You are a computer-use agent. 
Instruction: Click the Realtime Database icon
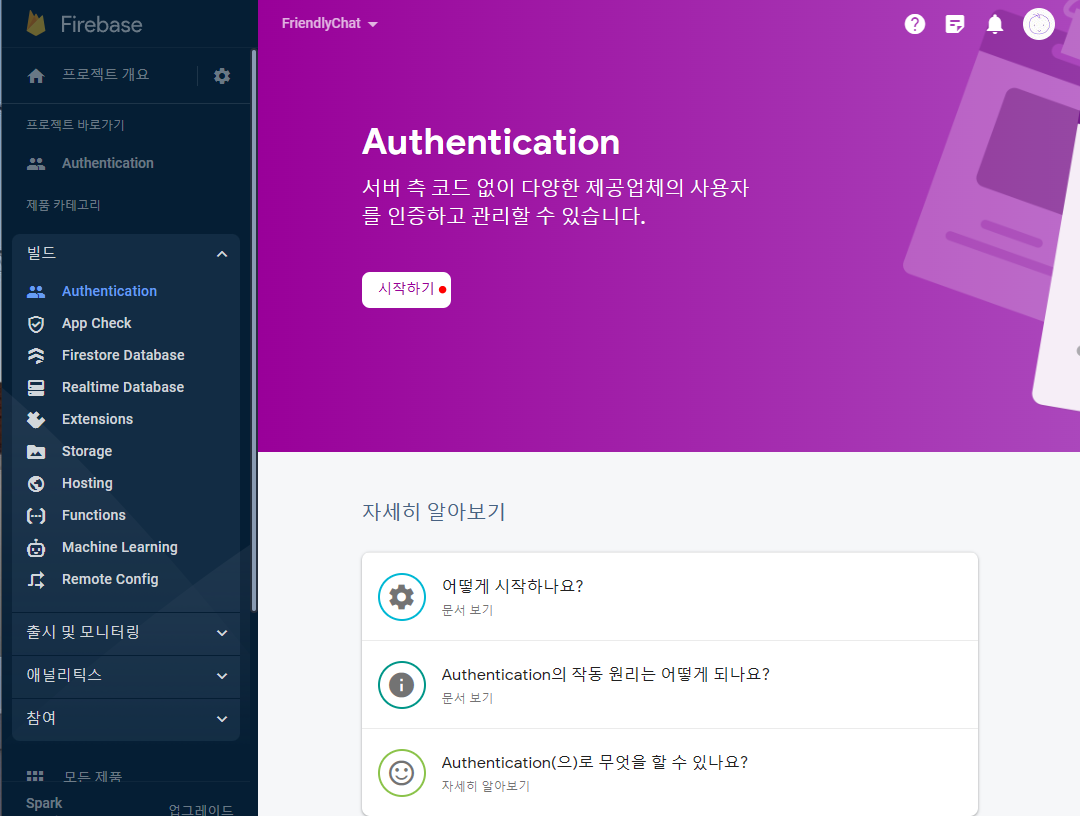pyautogui.click(x=36, y=388)
